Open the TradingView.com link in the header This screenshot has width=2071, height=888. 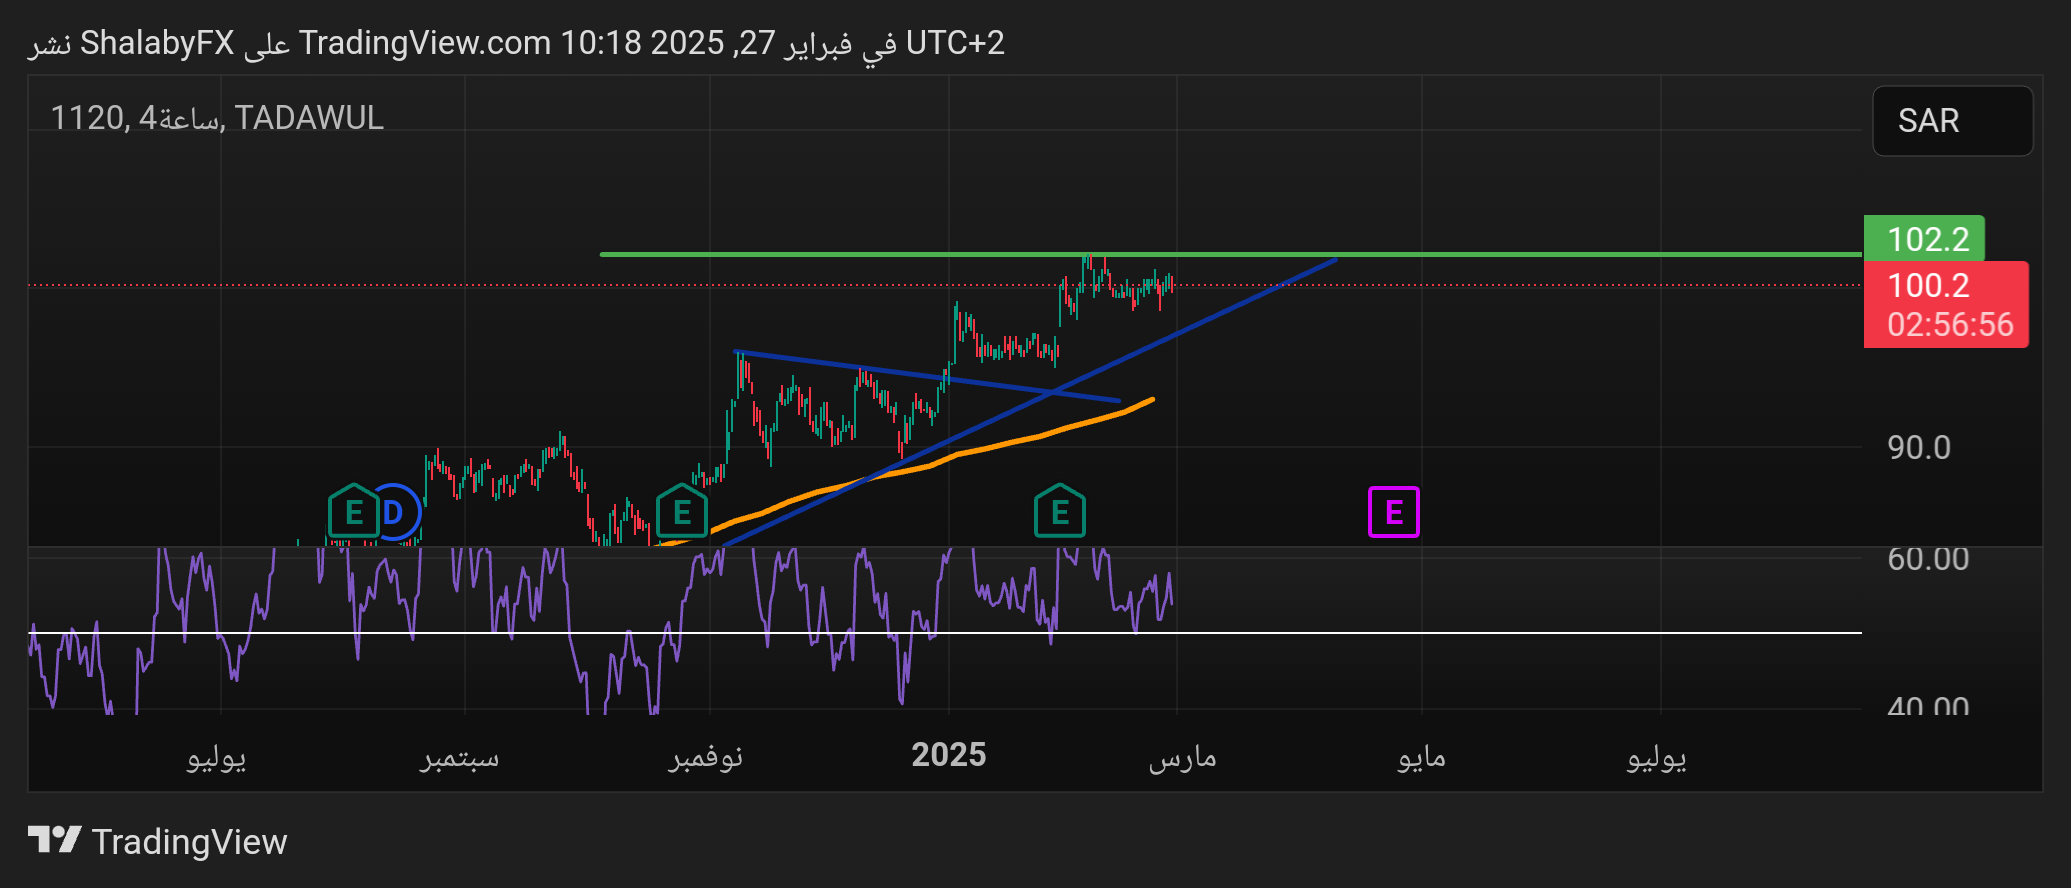pyautogui.click(x=425, y=43)
